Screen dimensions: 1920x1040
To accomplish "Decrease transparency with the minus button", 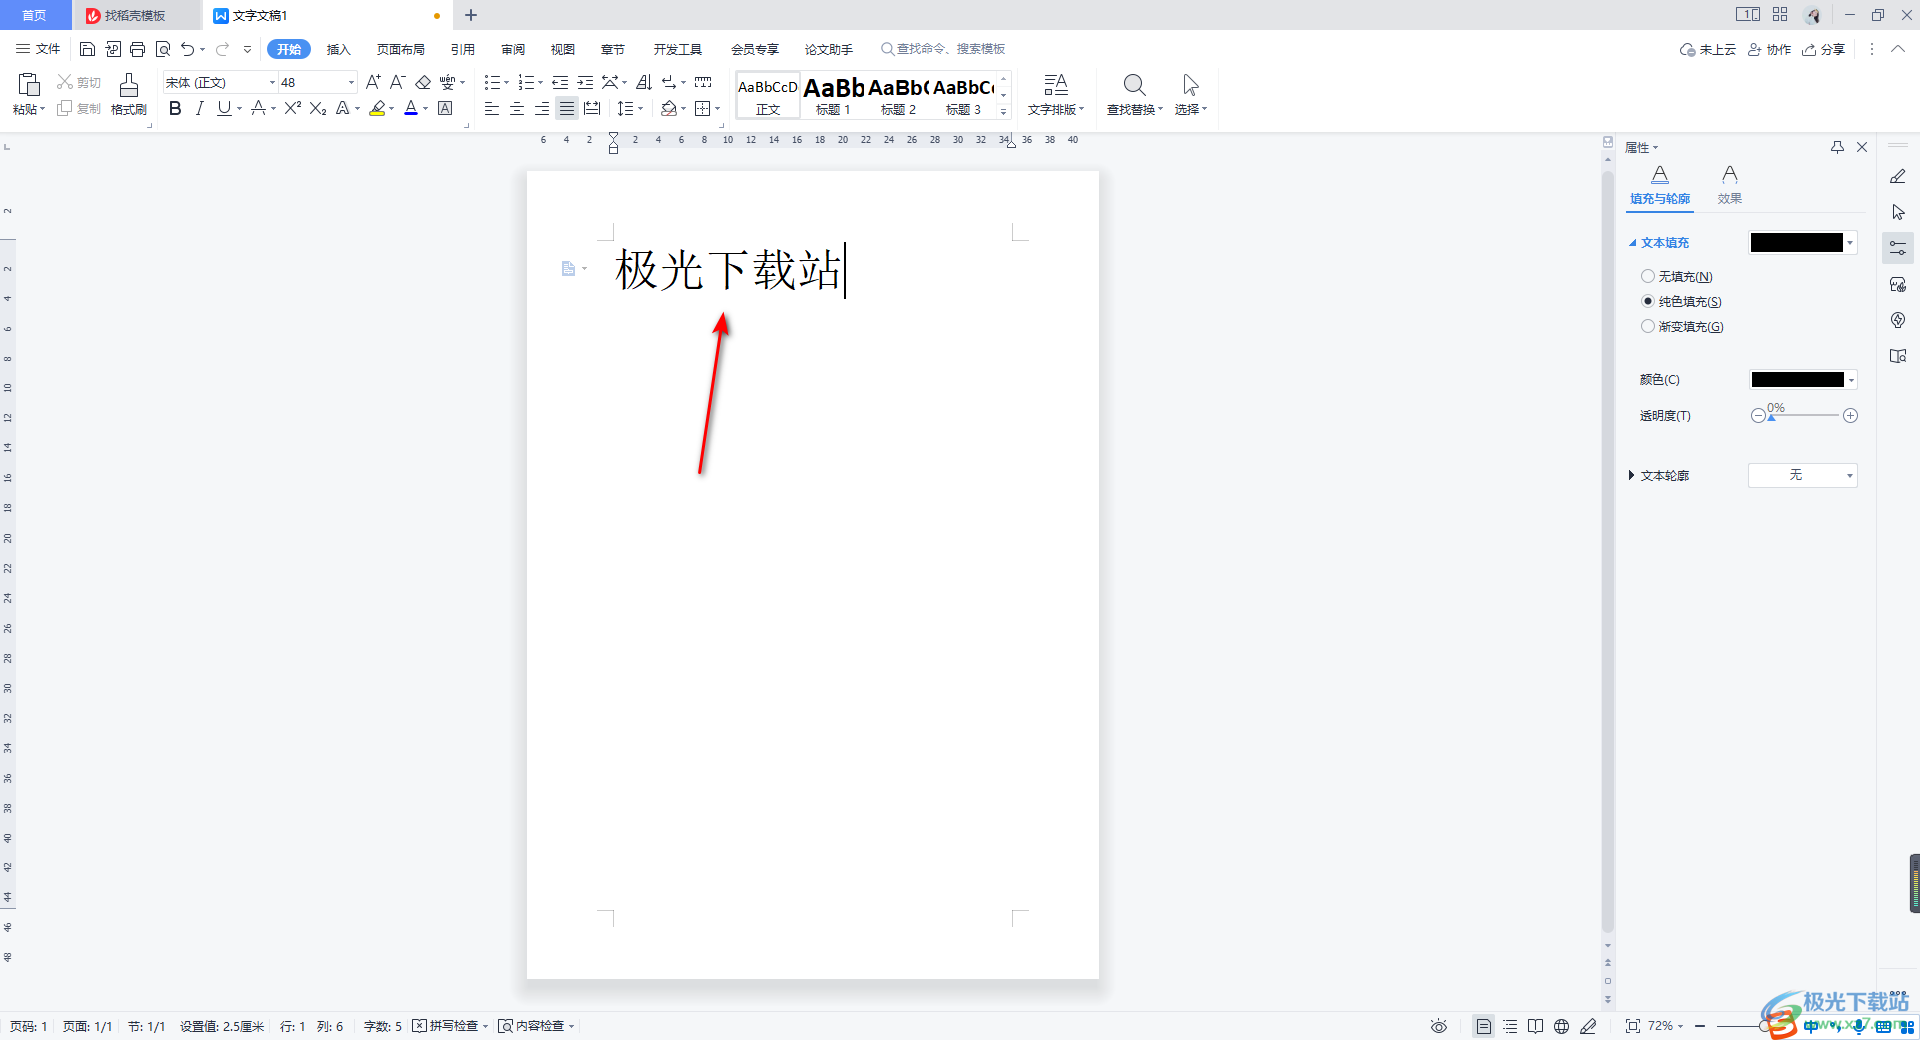I will pos(1758,416).
